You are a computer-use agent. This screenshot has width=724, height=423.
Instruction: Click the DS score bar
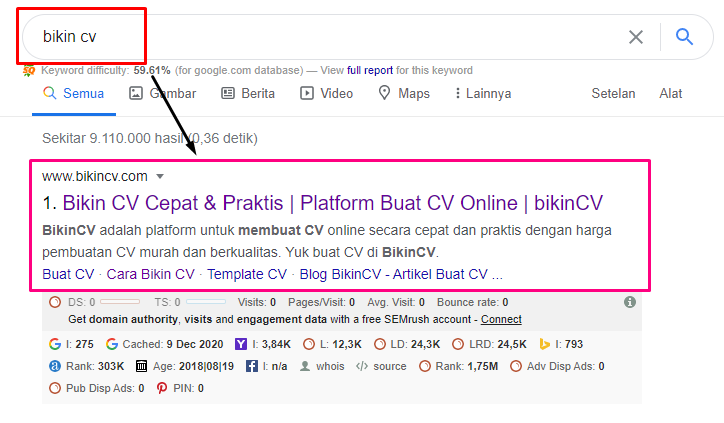(120, 302)
